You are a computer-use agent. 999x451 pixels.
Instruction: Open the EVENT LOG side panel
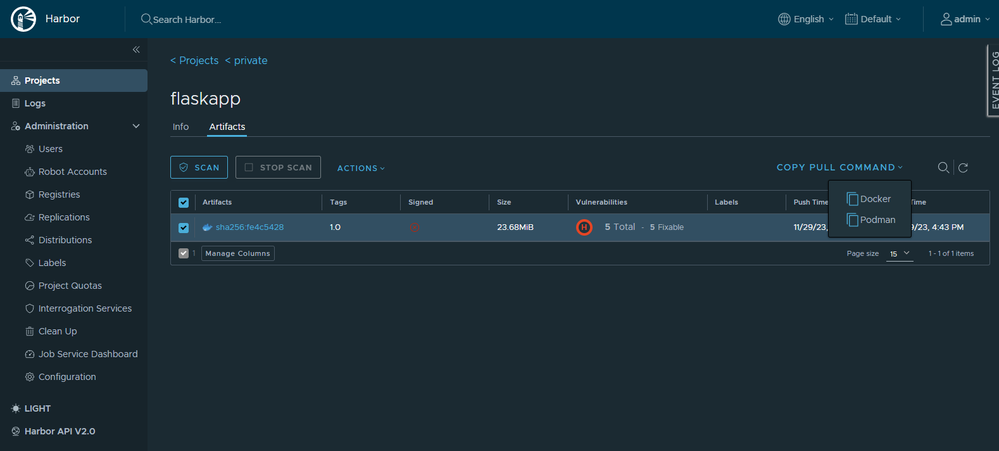[993, 81]
